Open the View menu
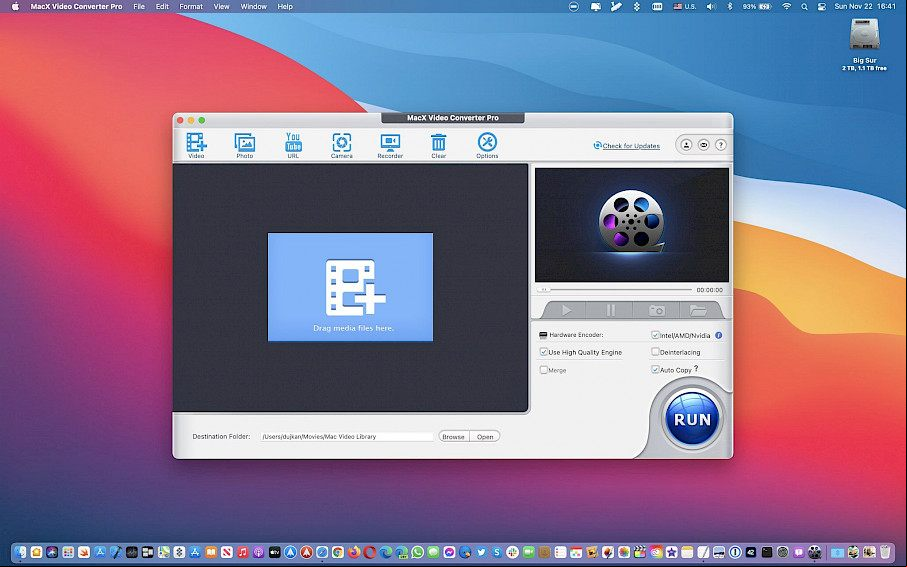Image resolution: width=907 pixels, height=567 pixels. [222, 6]
